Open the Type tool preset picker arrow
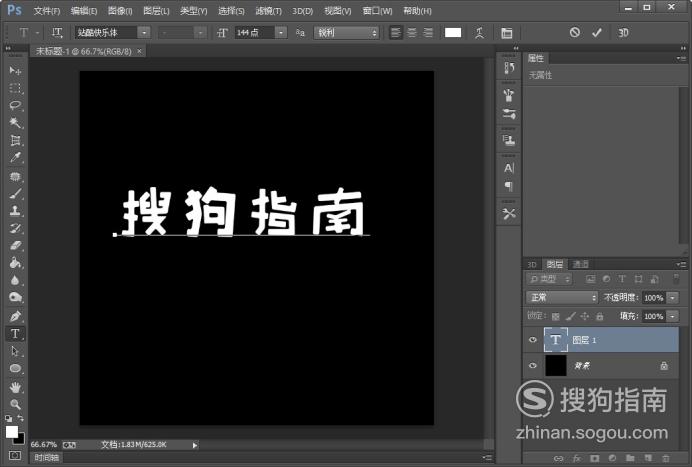 click(x=37, y=33)
